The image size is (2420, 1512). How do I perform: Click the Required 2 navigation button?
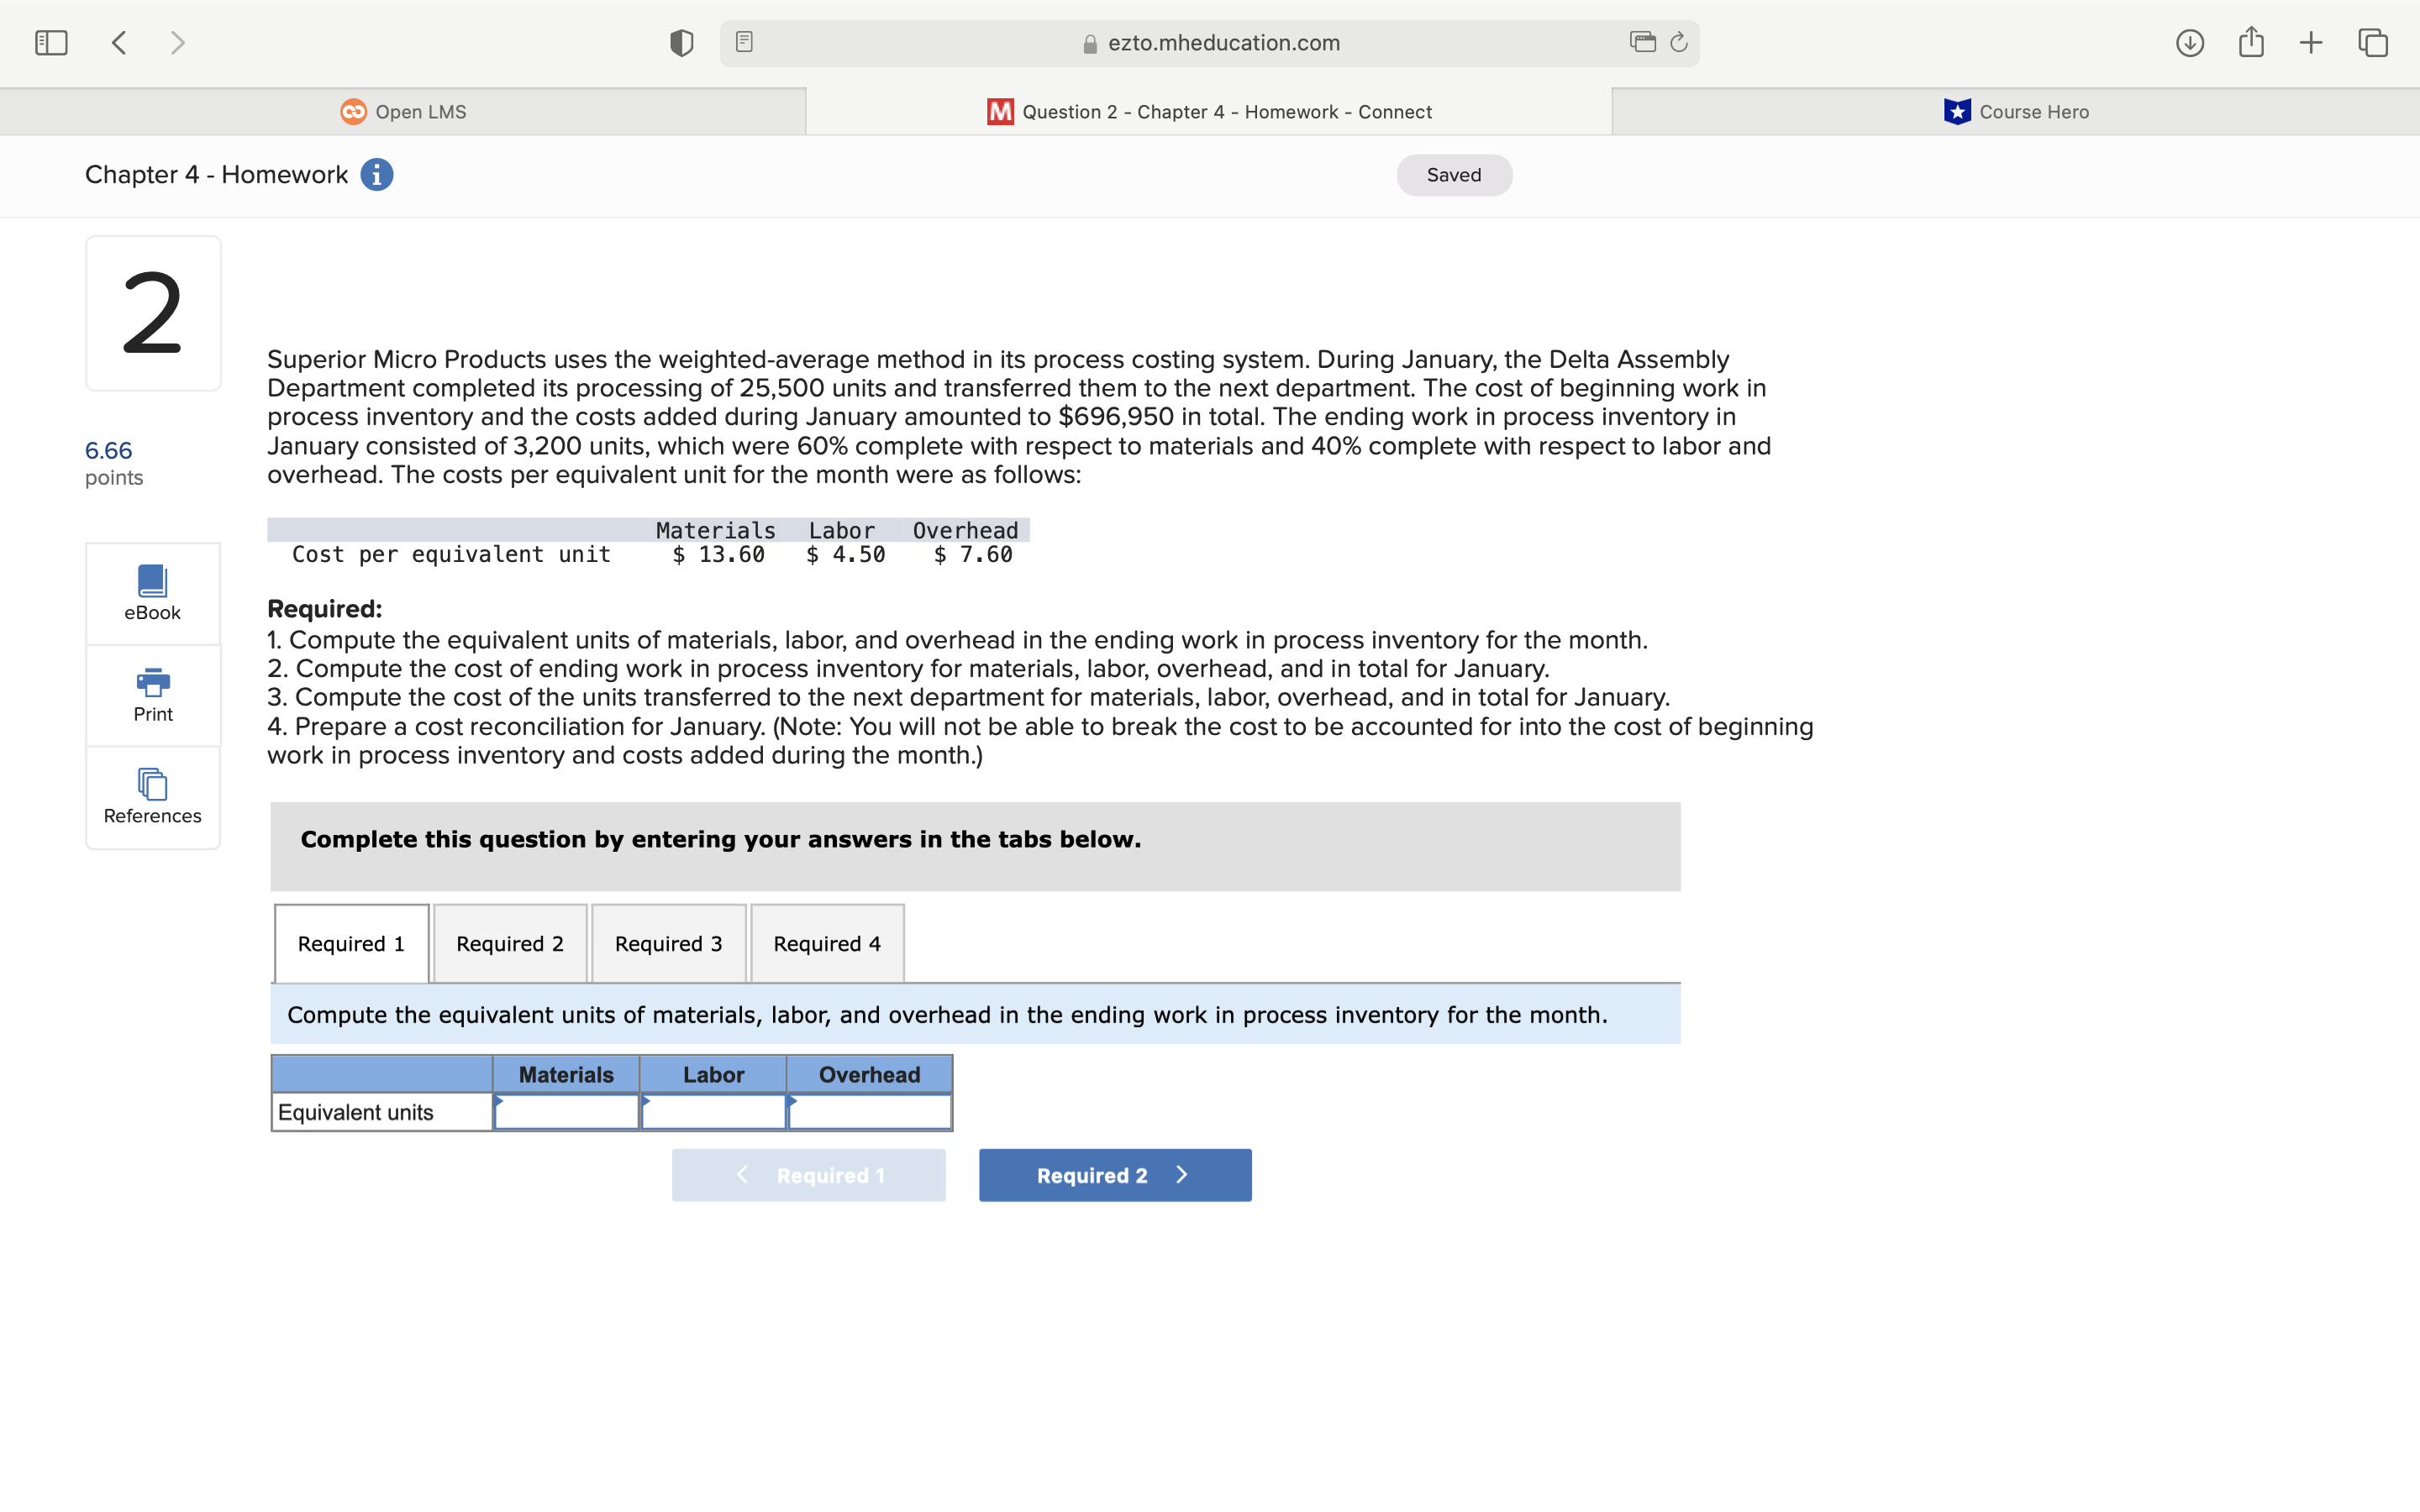click(x=1114, y=1175)
